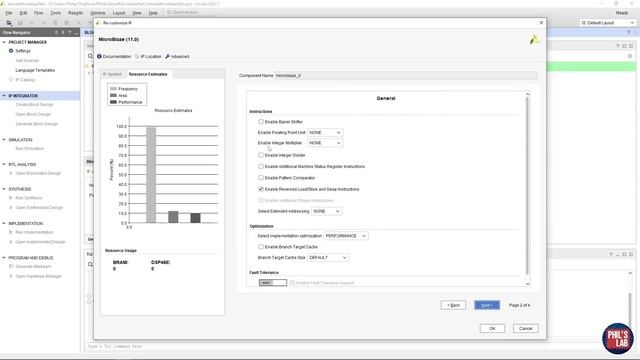The width and height of the screenshot is (640, 360).
Task: Click the search icon in the lower Tcl console
Action: (90, 264)
